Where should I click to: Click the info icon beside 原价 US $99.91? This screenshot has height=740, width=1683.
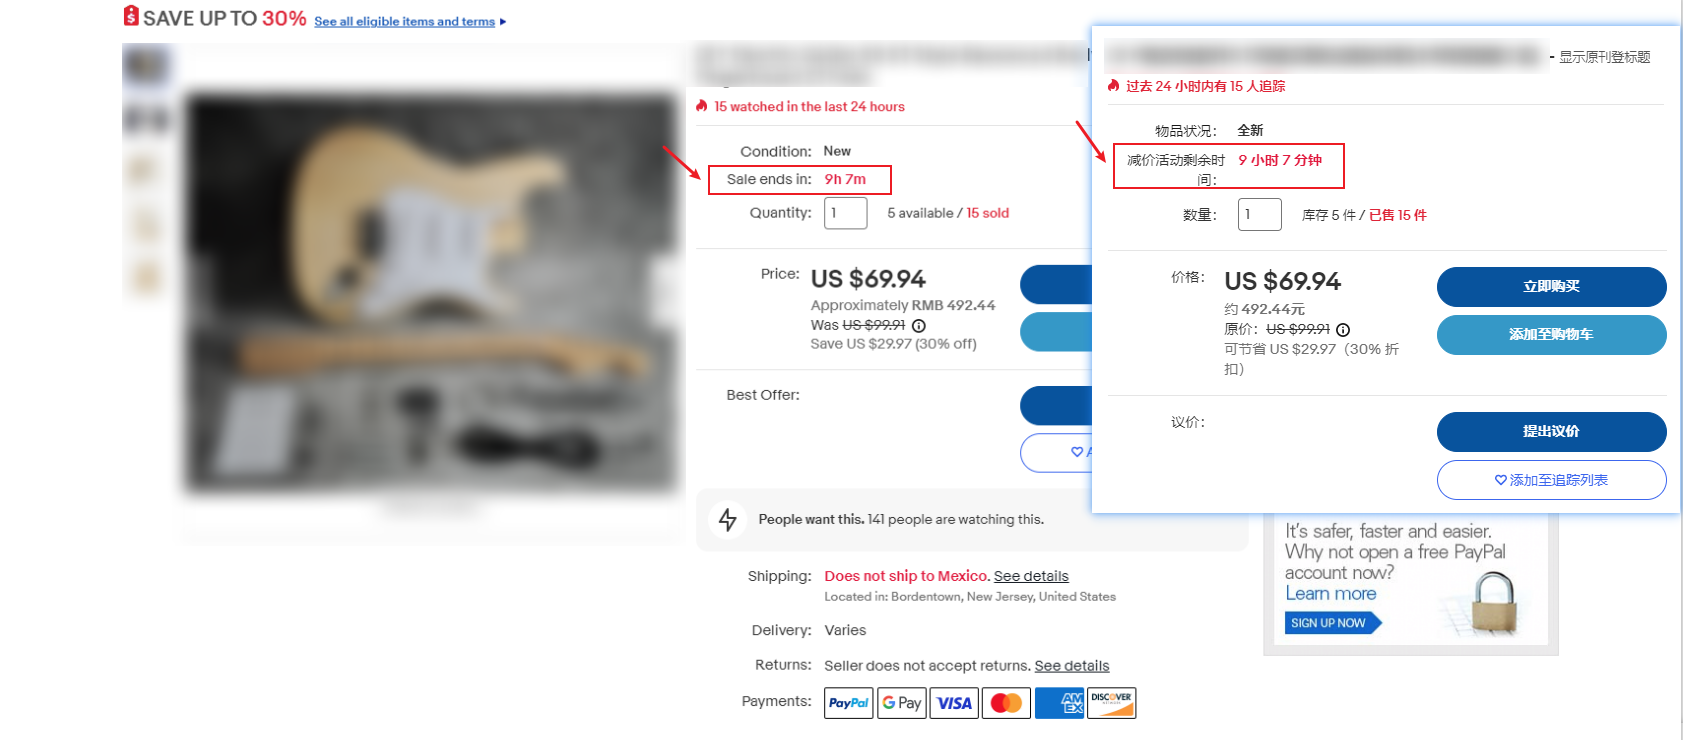(1343, 330)
